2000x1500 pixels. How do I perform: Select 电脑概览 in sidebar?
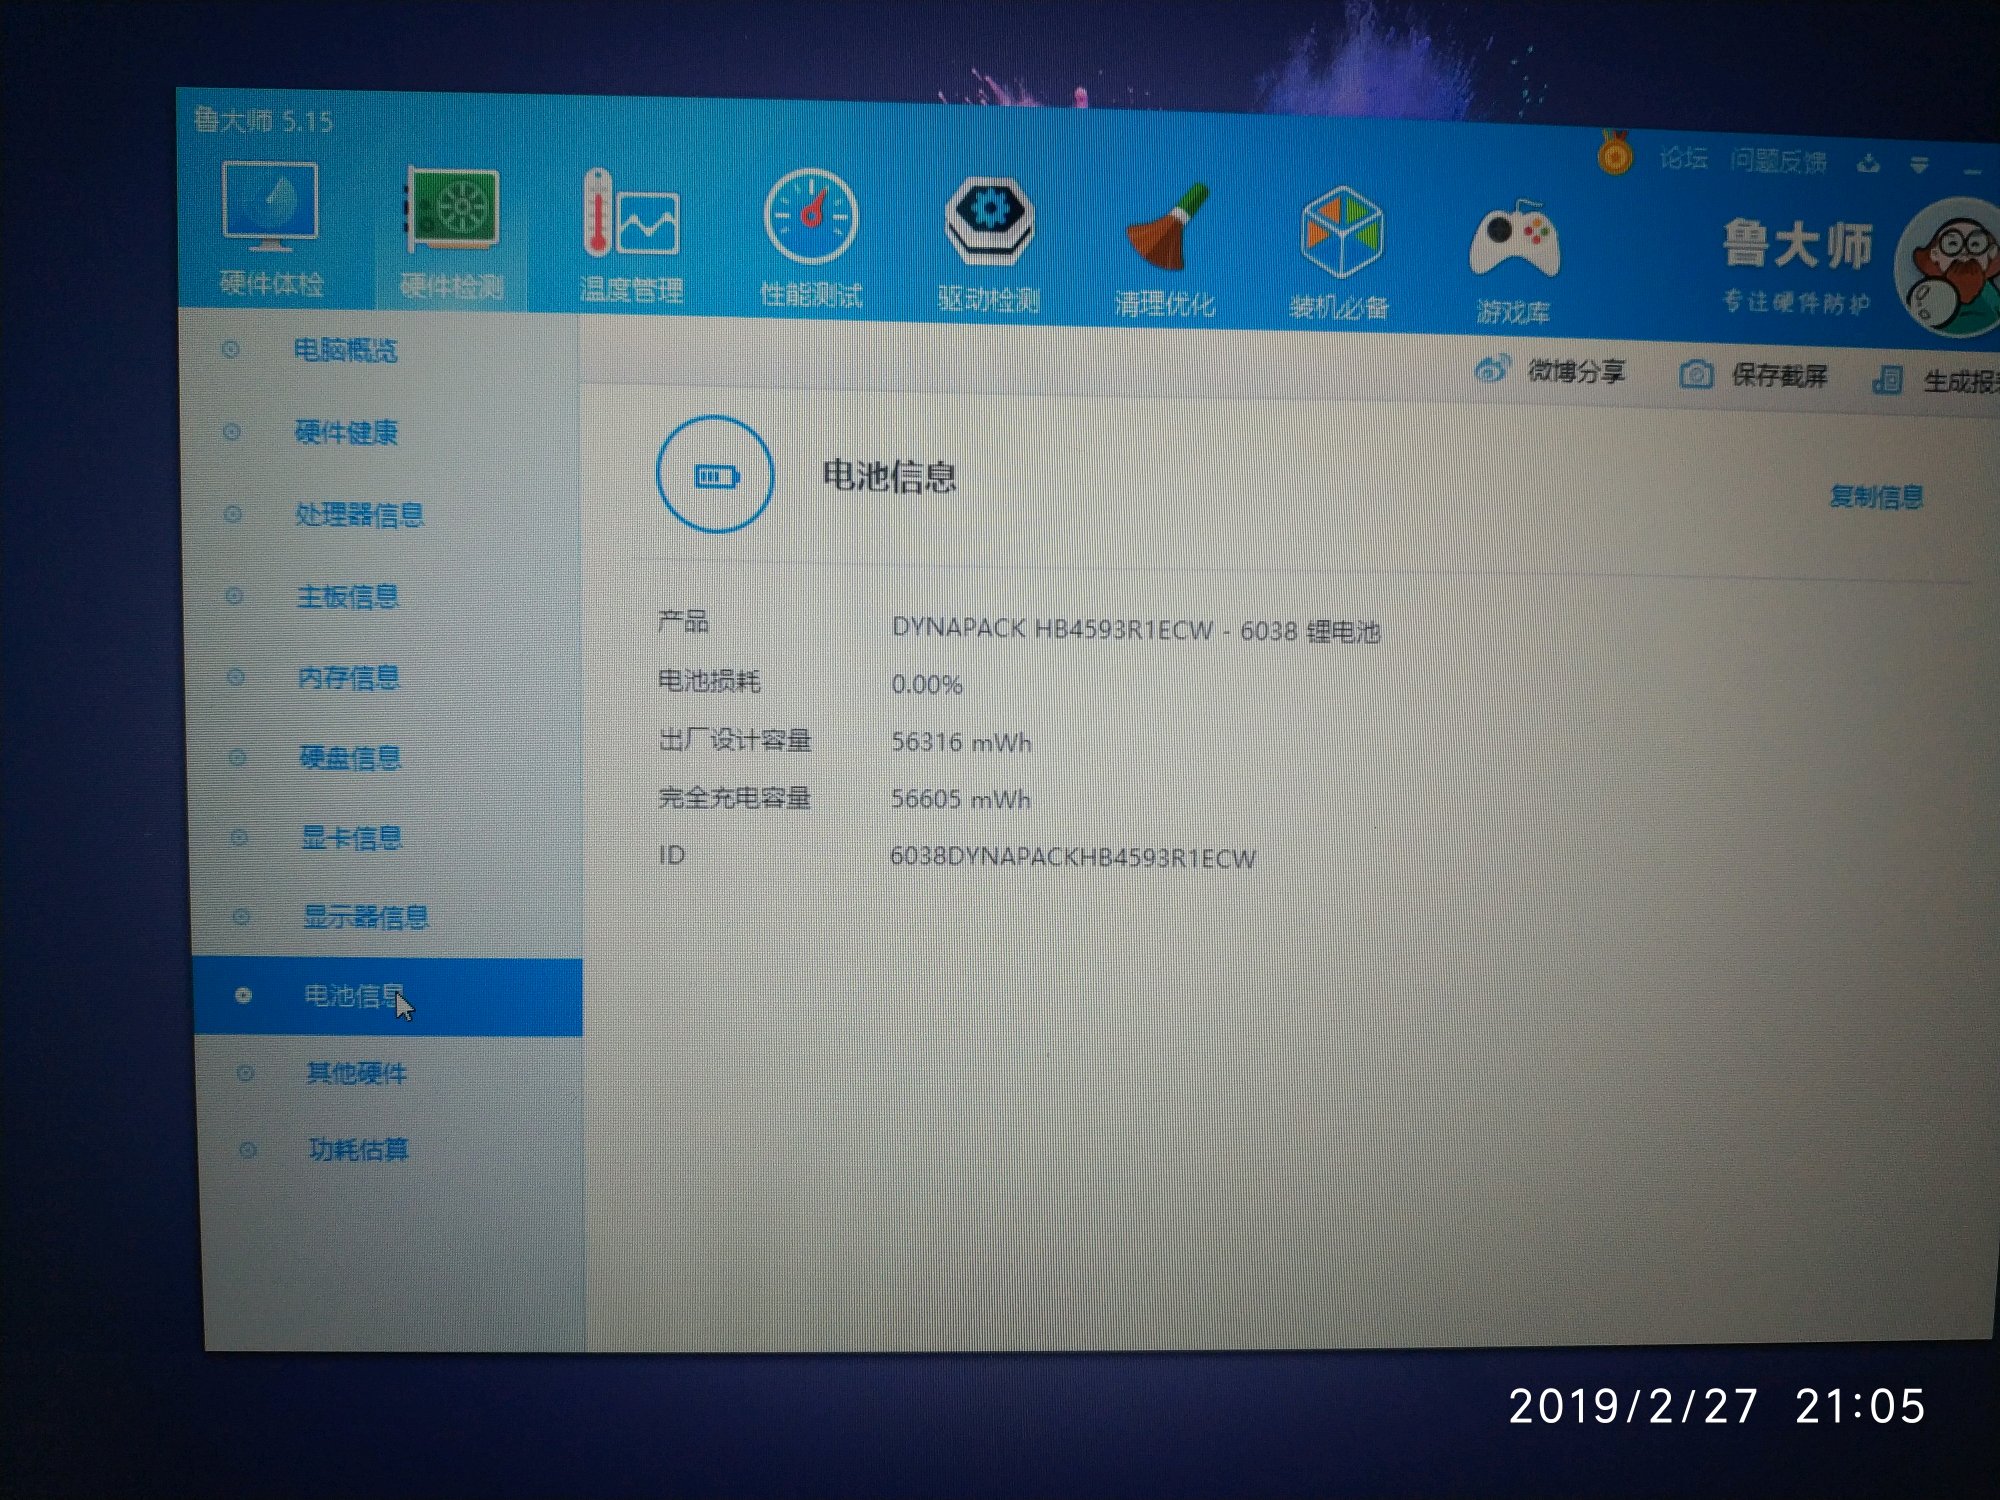pyautogui.click(x=345, y=350)
